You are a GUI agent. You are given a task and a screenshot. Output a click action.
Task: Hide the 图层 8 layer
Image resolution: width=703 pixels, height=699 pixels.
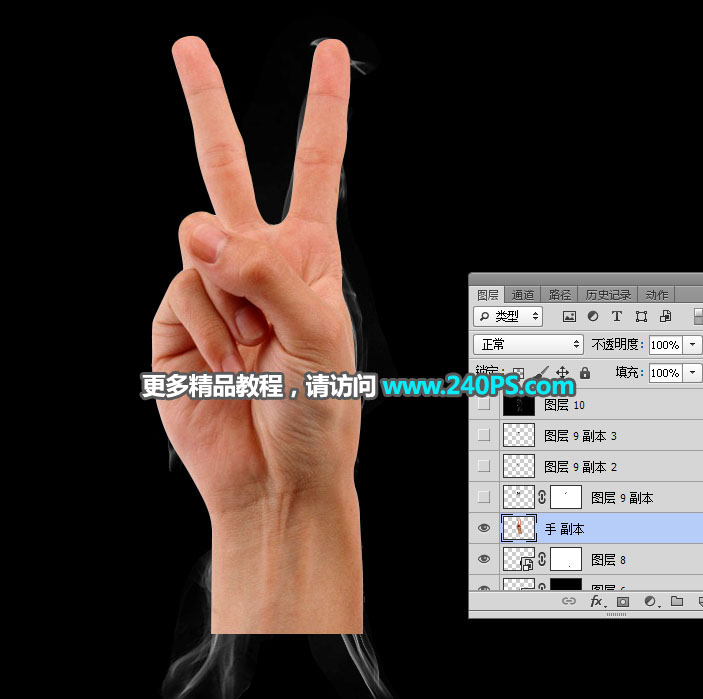pos(484,559)
